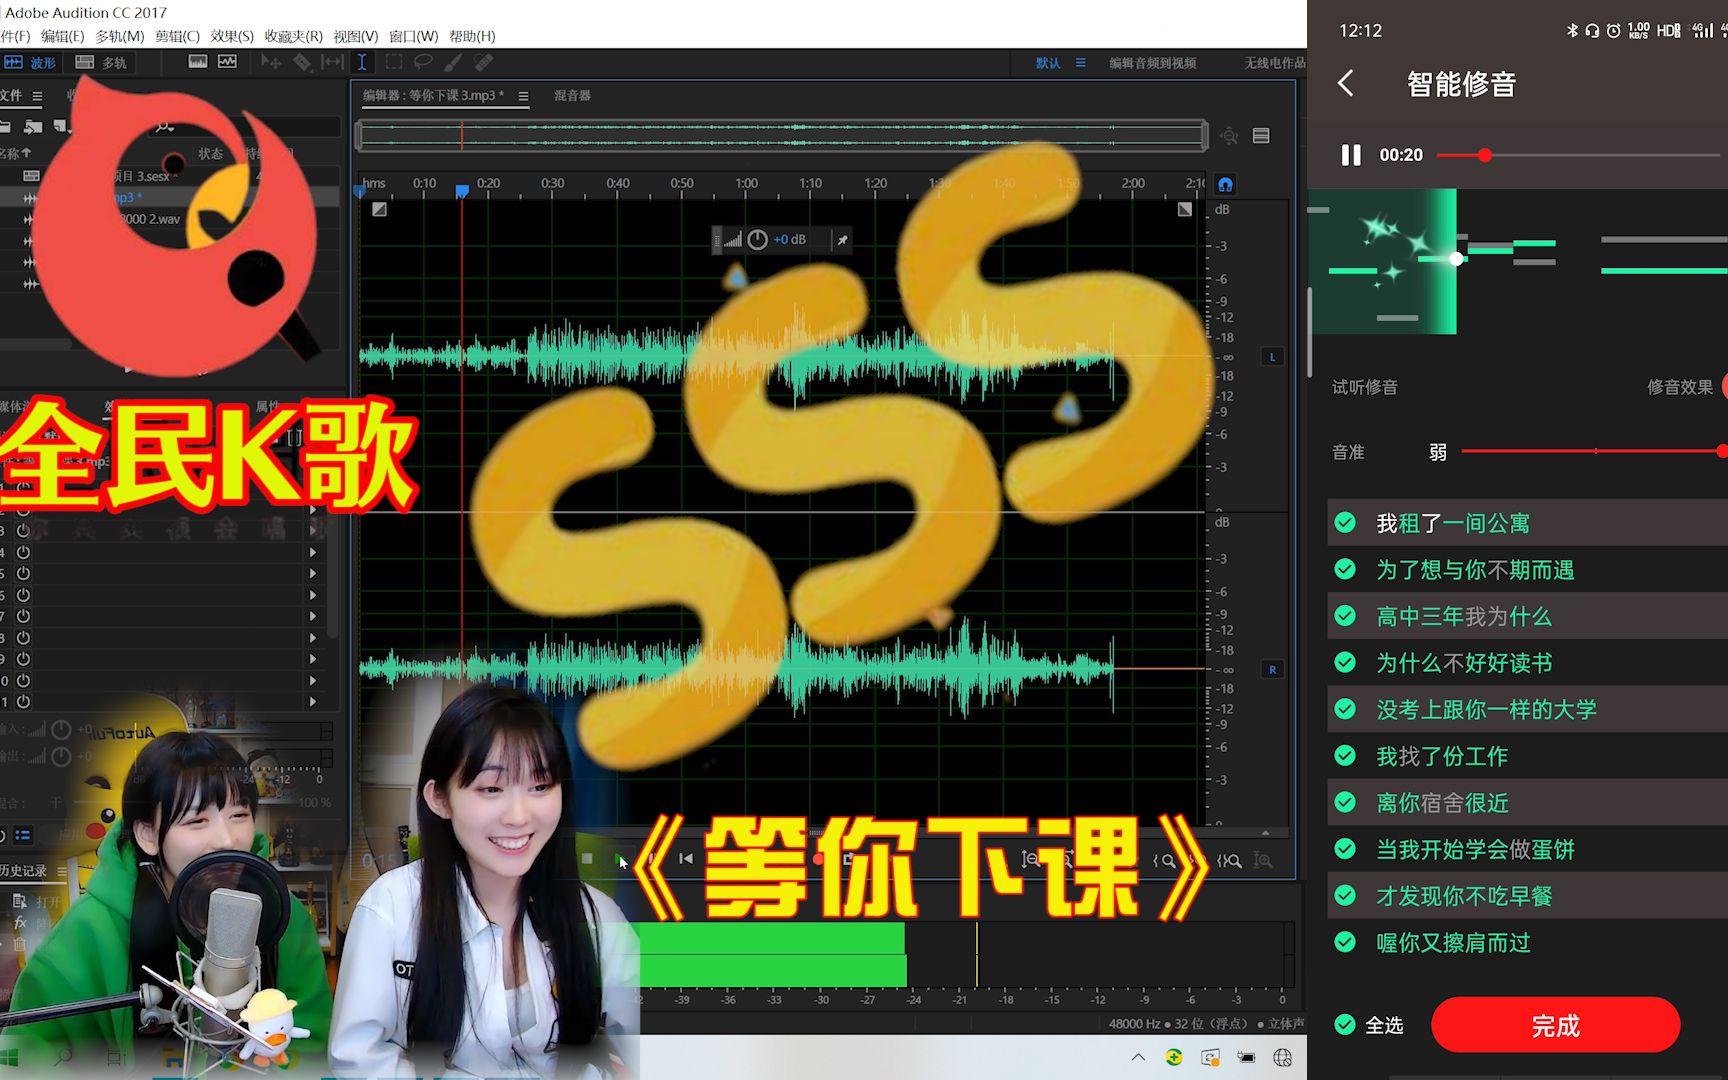The image size is (1728, 1080).
Task: Open the 效果(S) menu
Action: pyautogui.click(x=231, y=36)
